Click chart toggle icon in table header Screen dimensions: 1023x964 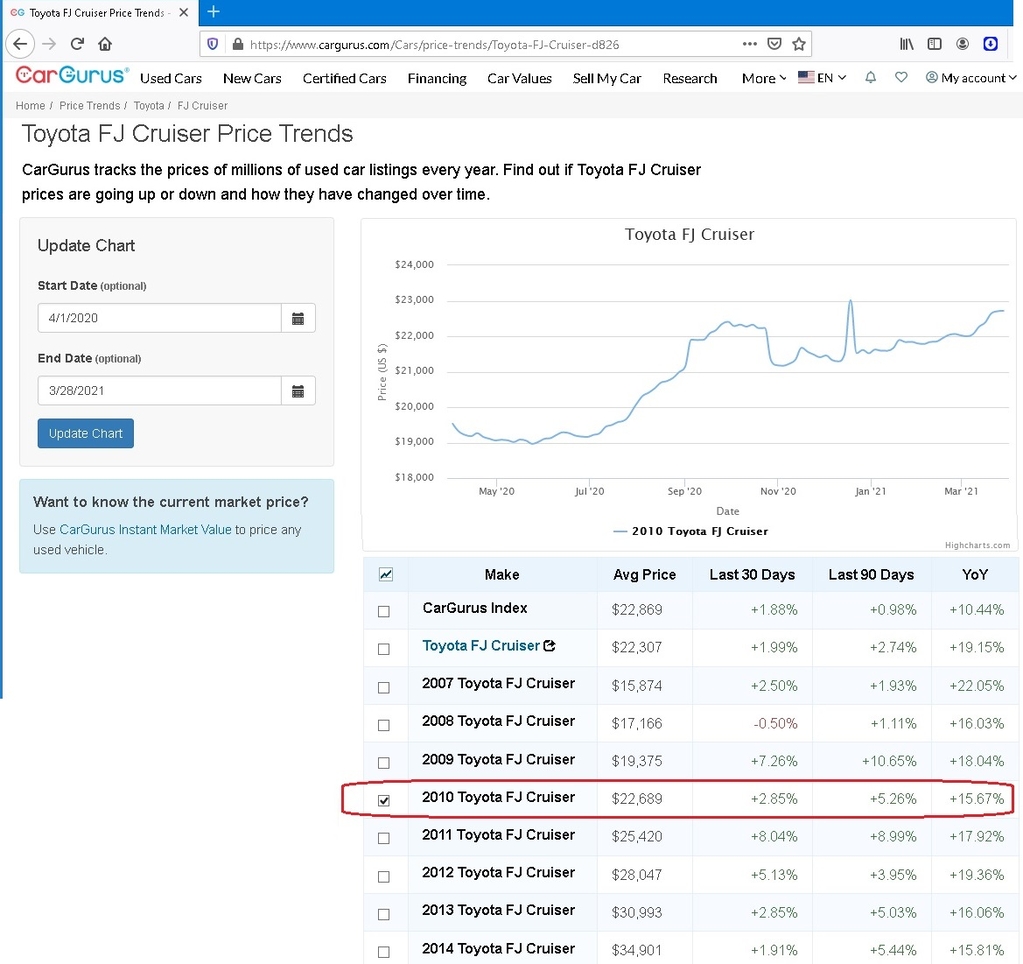[386, 575]
